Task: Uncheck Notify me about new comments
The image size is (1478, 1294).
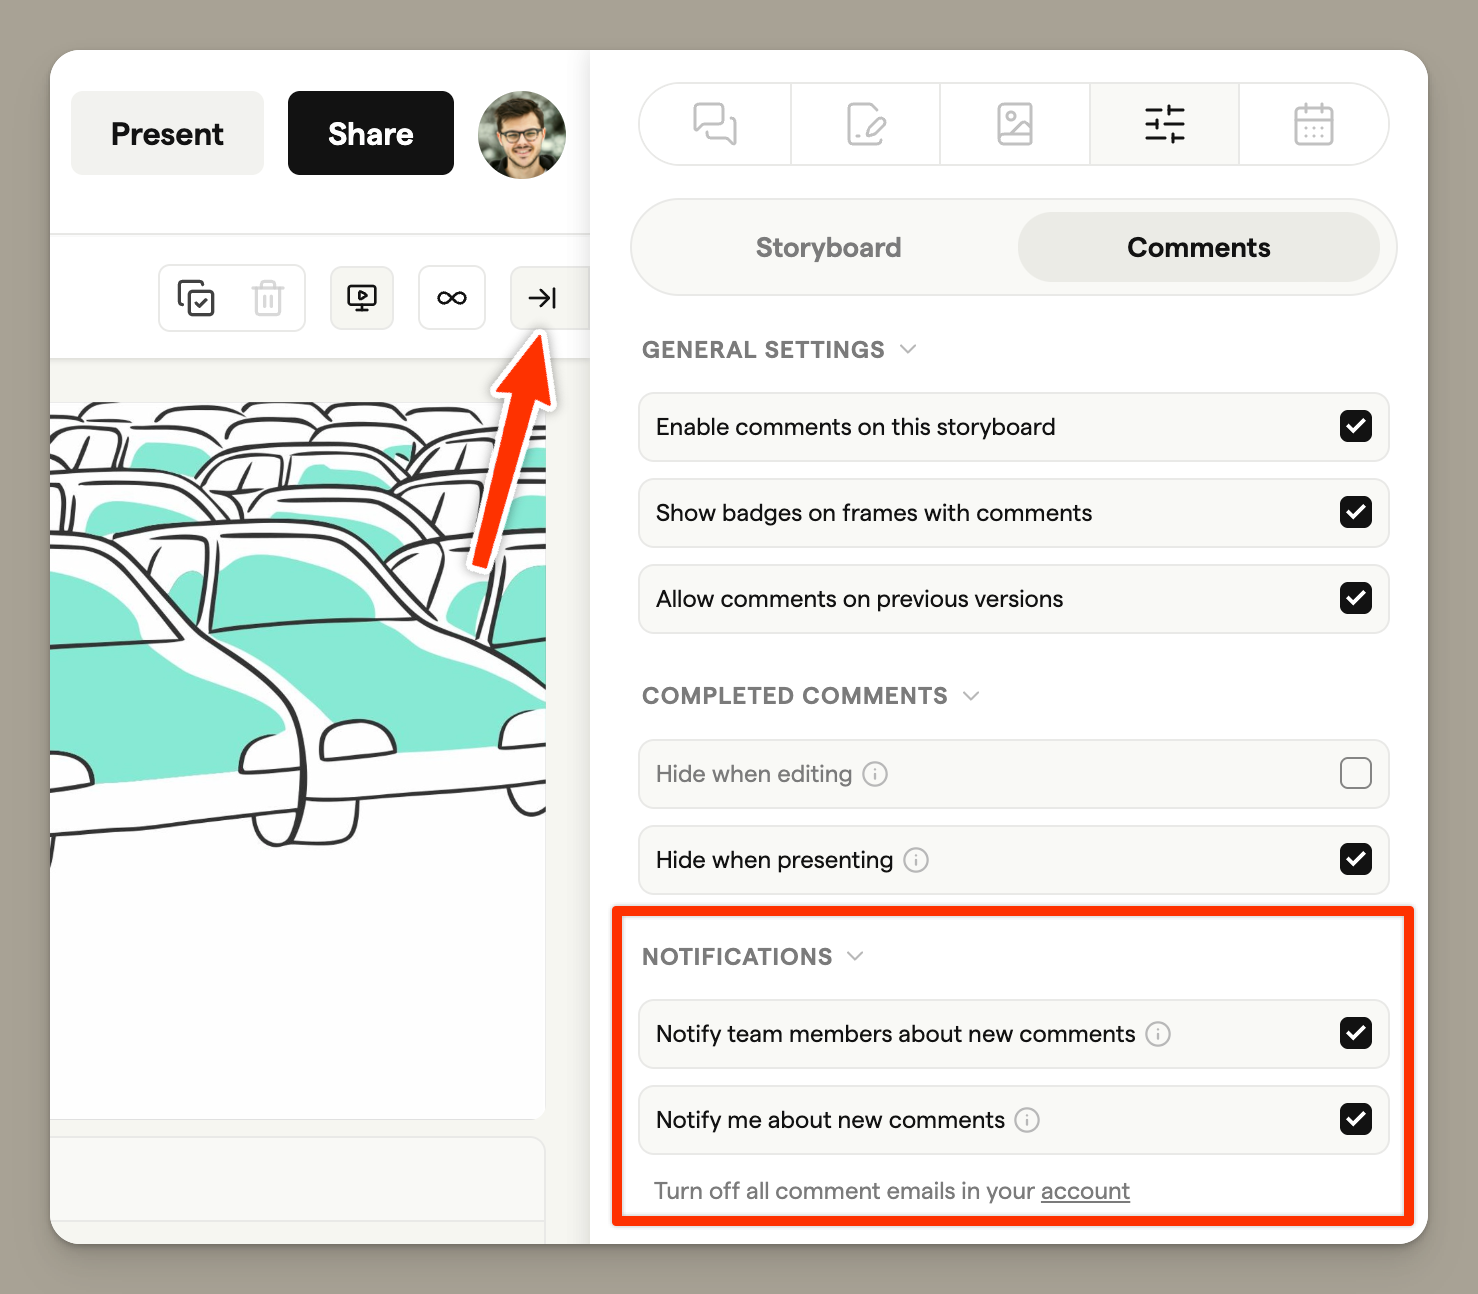Action: click(1356, 1119)
